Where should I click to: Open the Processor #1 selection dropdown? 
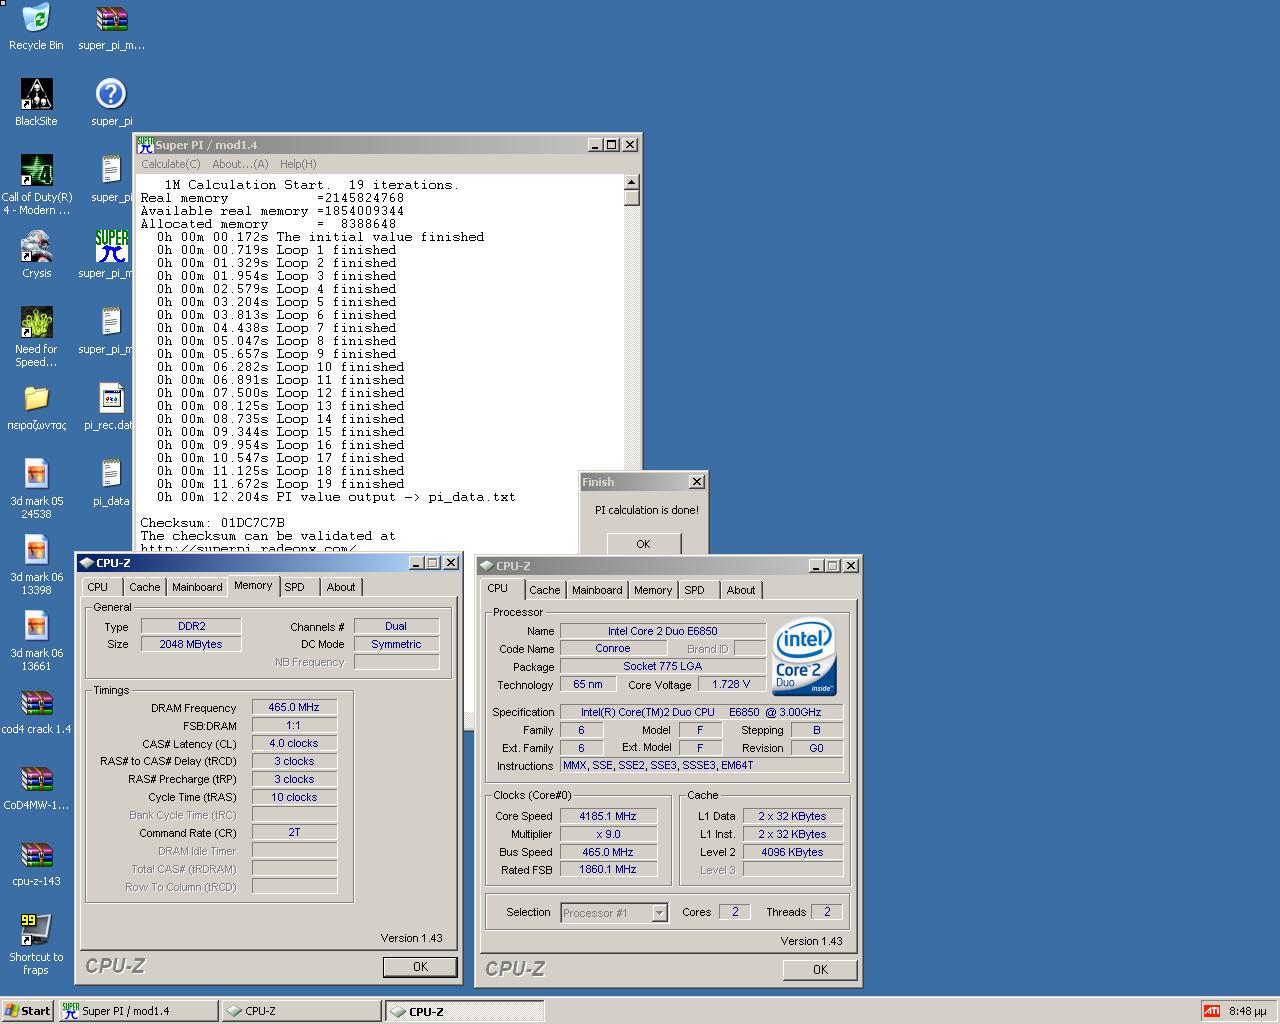pyautogui.click(x=659, y=912)
